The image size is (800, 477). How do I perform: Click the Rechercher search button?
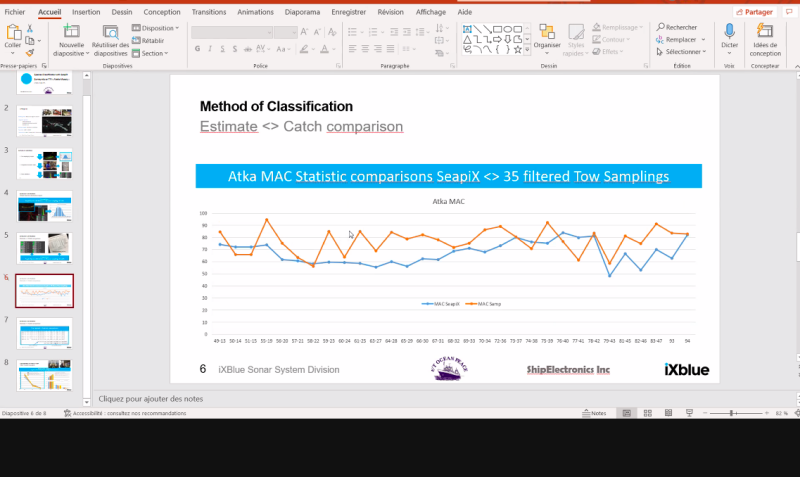tap(677, 27)
